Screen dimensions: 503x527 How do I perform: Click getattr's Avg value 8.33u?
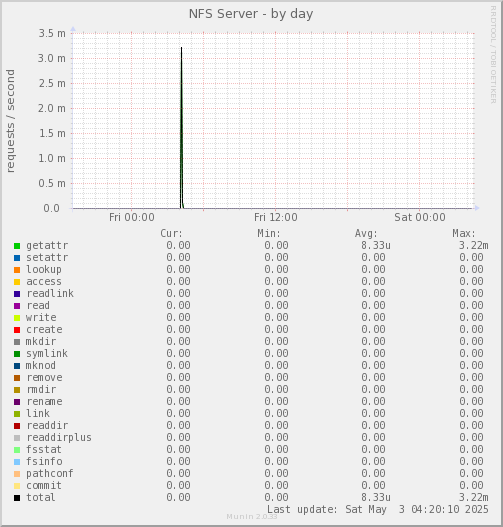coord(376,246)
